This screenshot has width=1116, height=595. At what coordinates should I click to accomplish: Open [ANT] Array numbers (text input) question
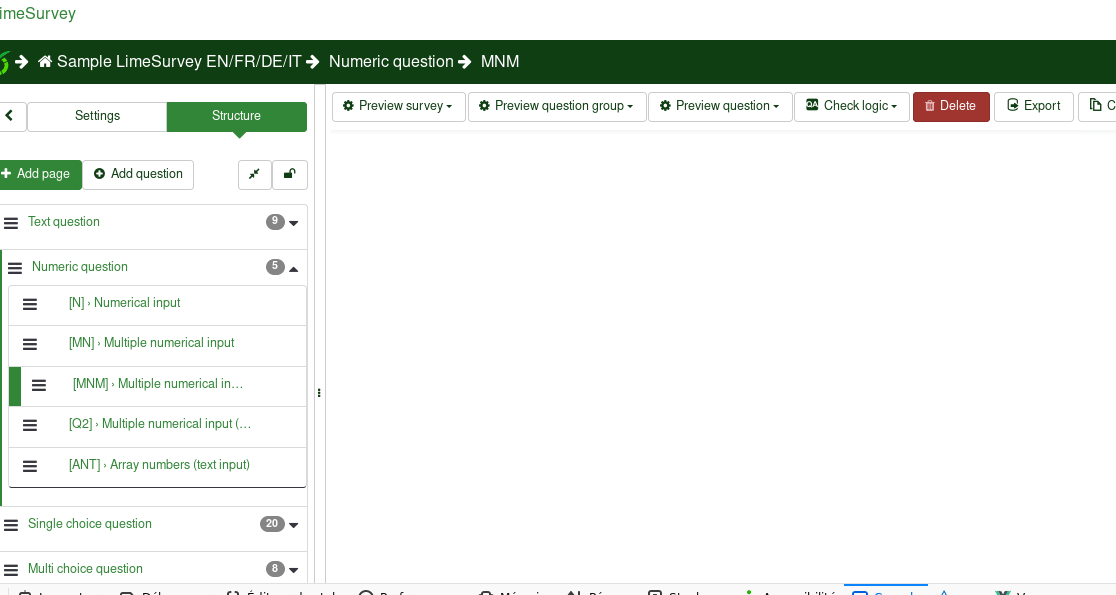click(x=159, y=465)
